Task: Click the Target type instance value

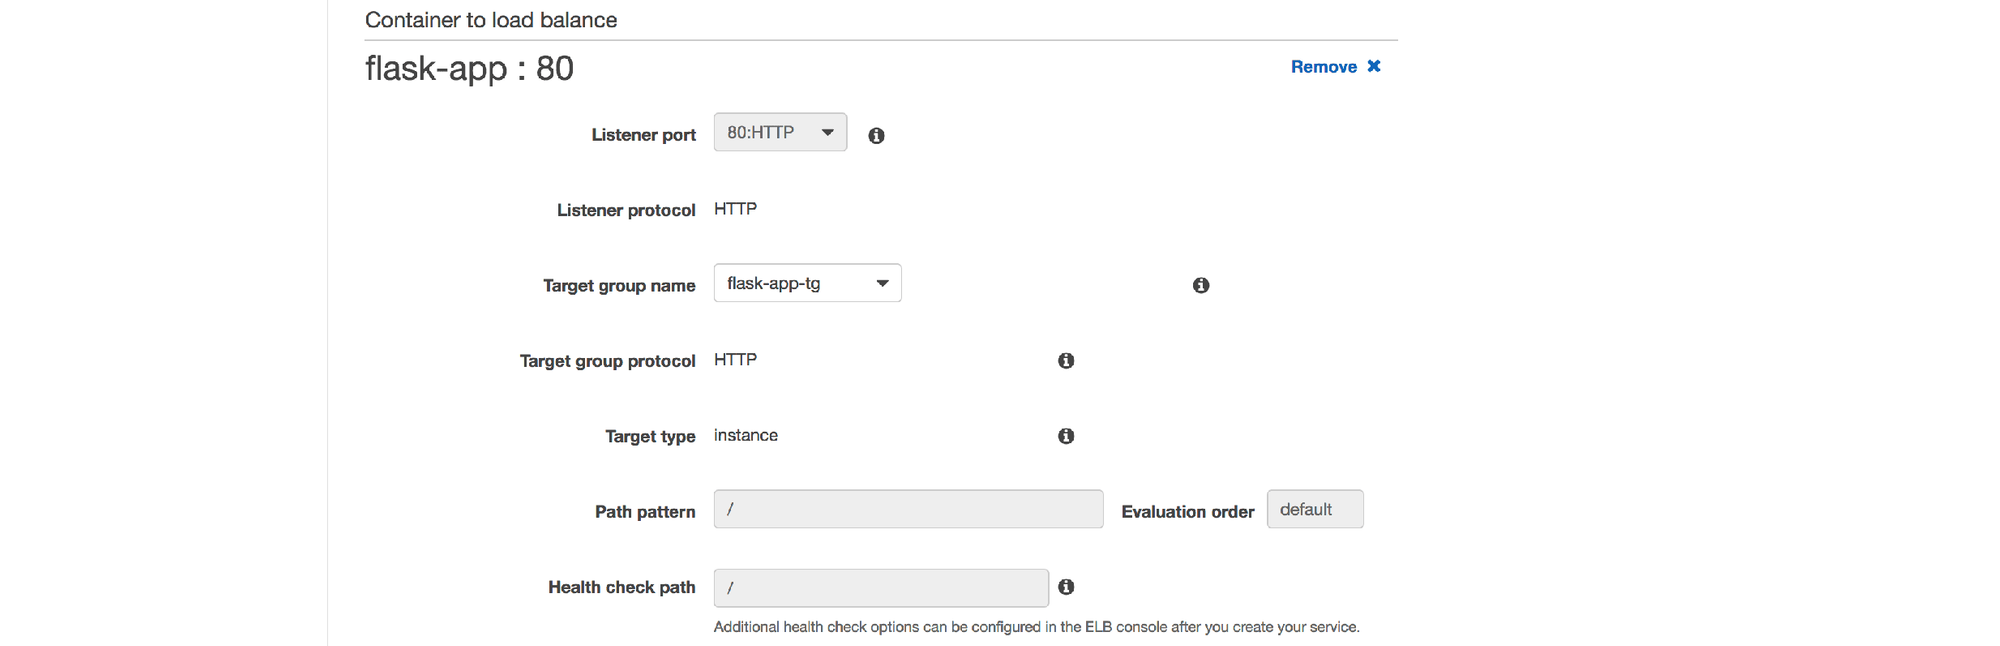Action: click(746, 435)
